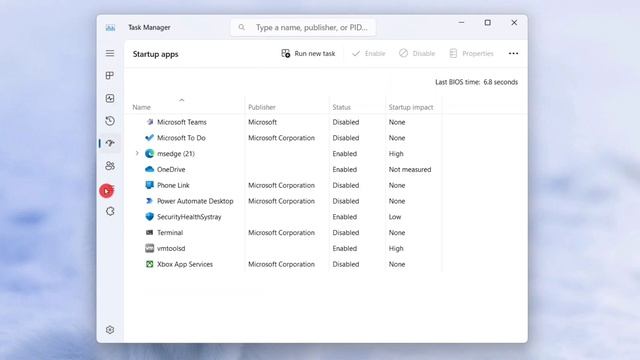Open Task Manager settings gear

point(110,330)
